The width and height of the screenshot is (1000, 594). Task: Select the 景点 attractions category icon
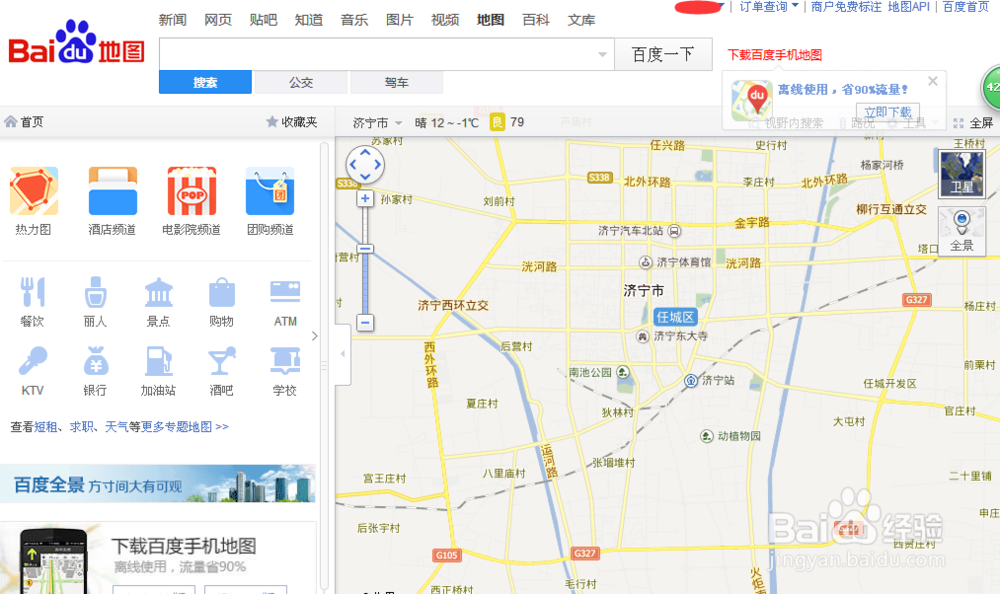pos(159,292)
